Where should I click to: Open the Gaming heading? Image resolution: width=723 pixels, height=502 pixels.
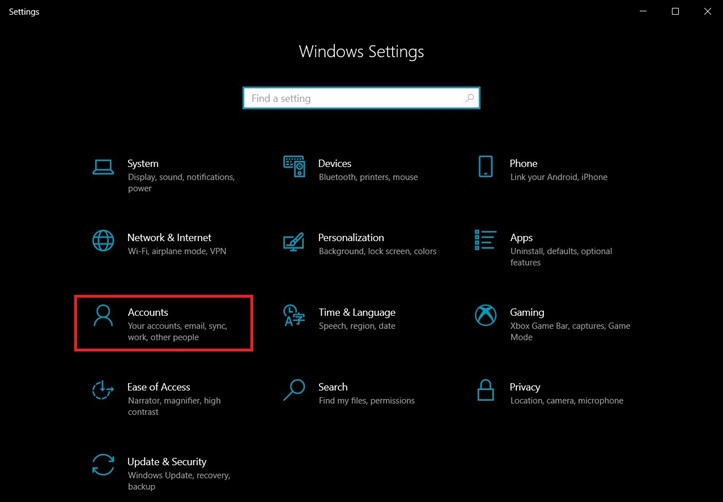[x=527, y=313]
